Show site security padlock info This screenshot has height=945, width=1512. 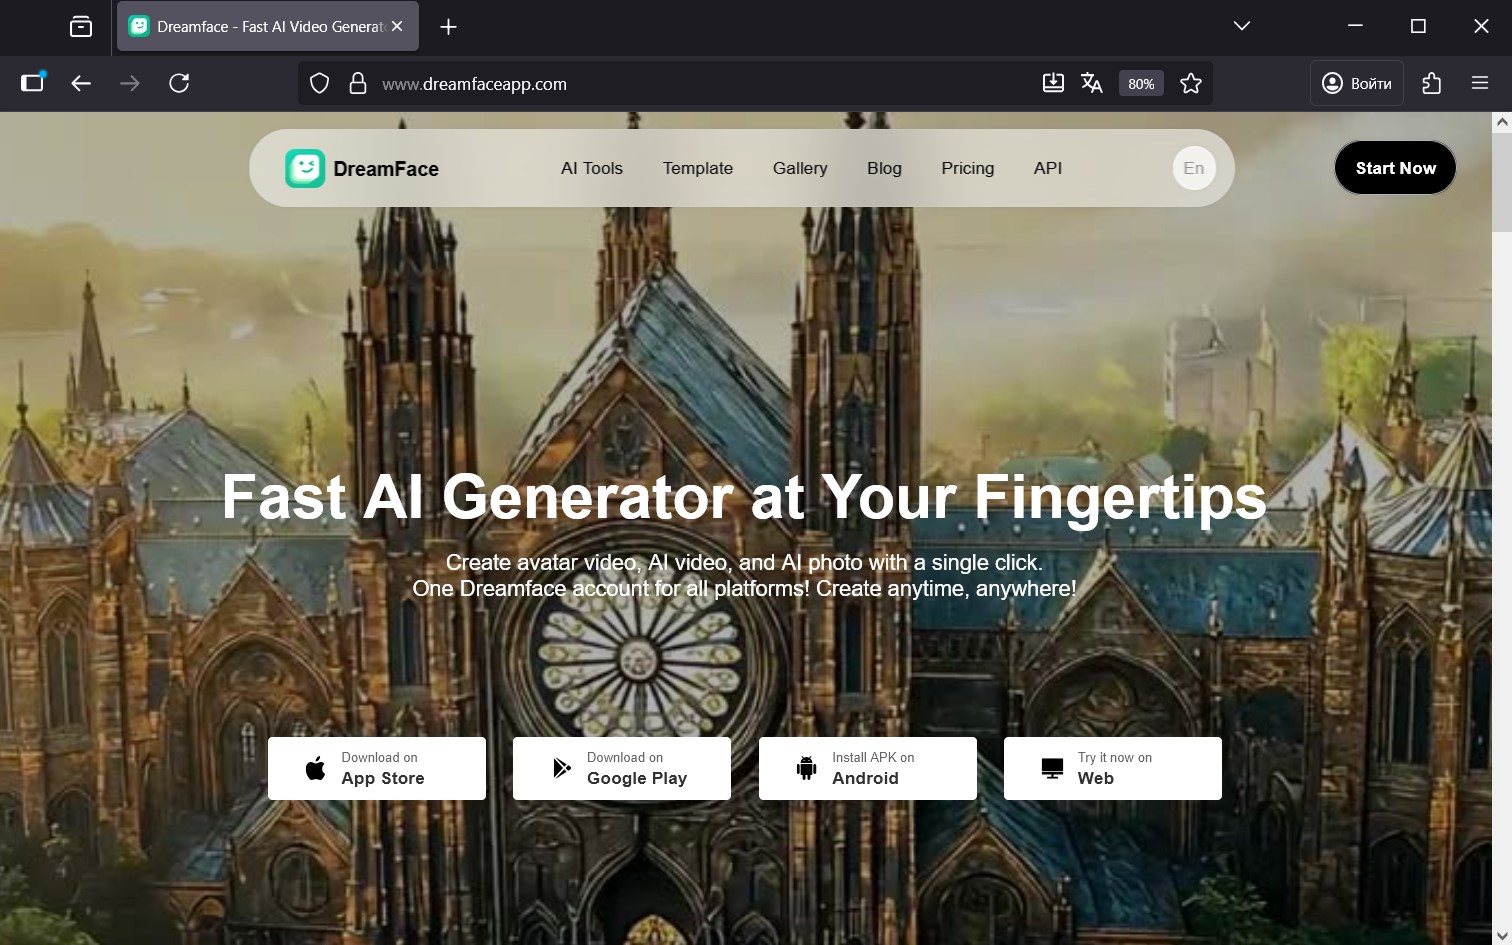click(357, 84)
